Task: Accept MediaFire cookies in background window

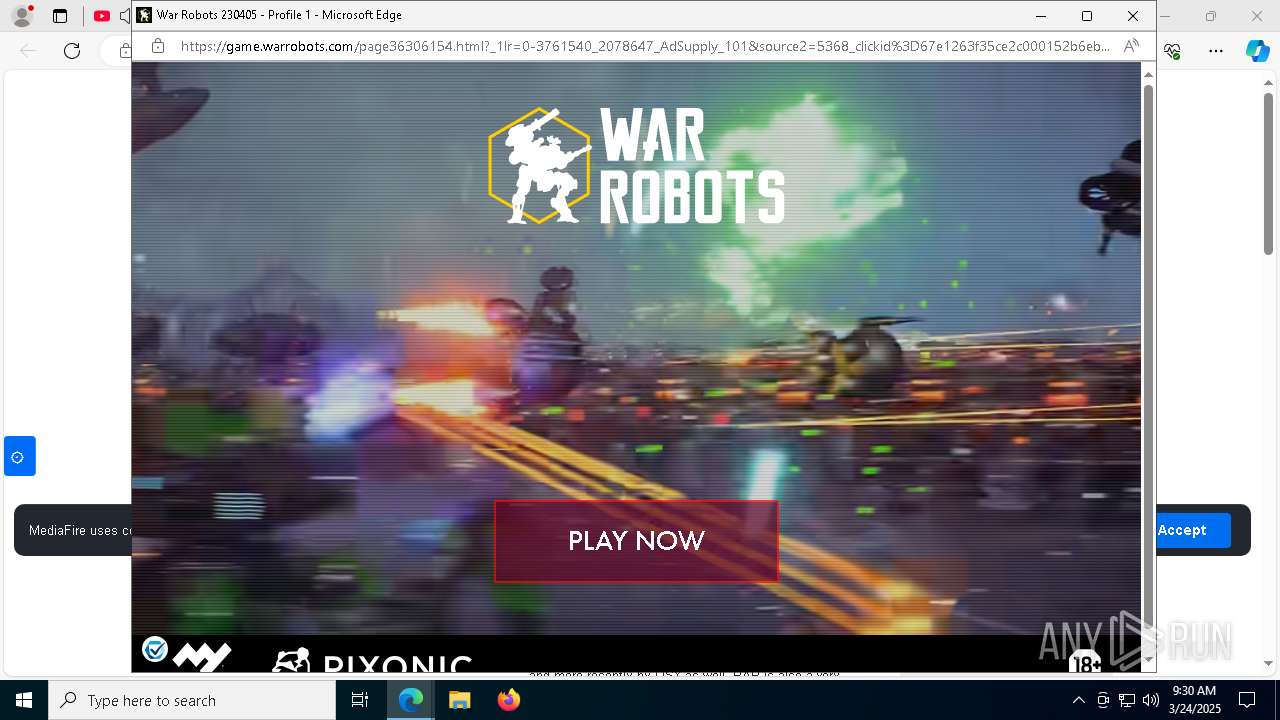Action: pyautogui.click(x=1181, y=530)
